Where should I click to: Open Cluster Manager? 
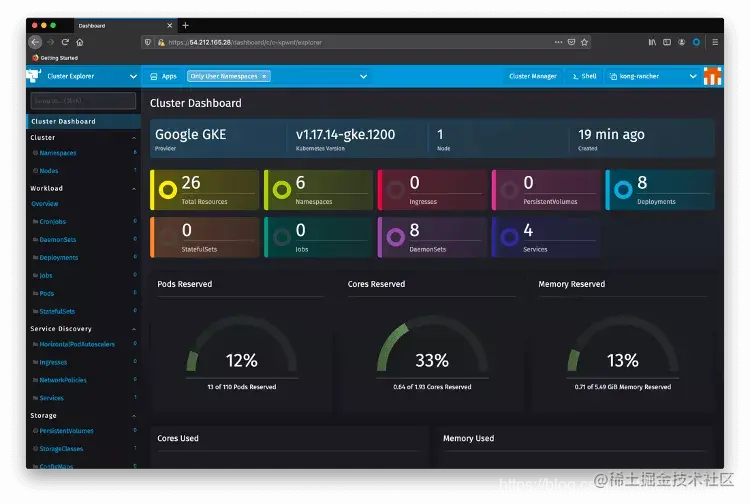pos(533,76)
